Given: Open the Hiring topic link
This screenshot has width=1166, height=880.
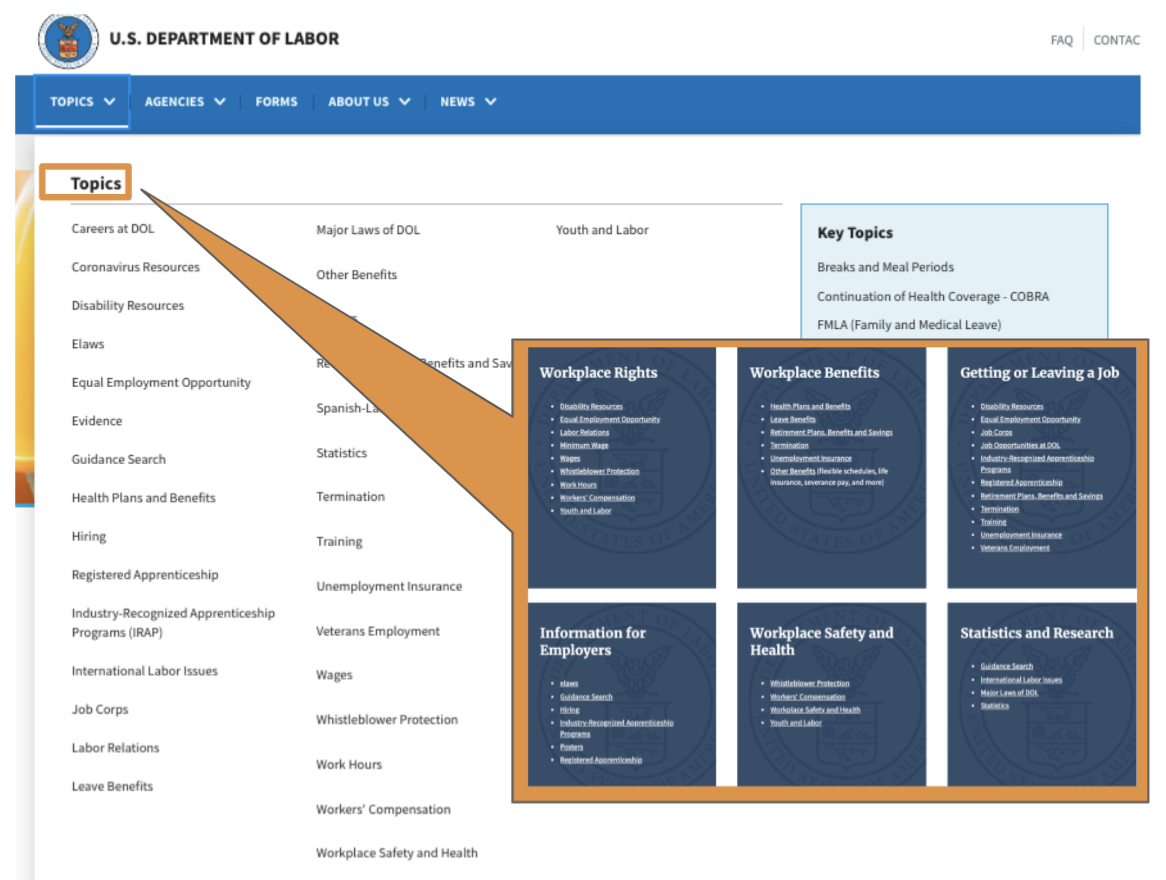Looking at the screenshot, I should [88, 536].
